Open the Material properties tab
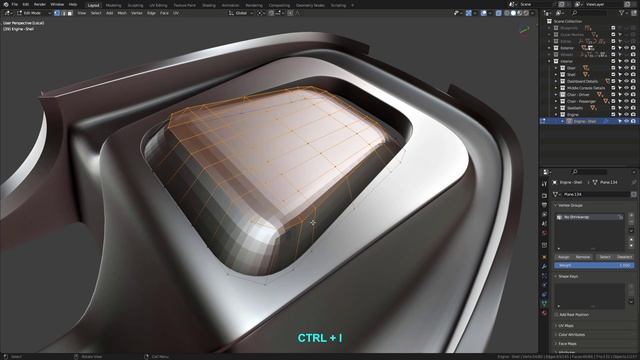640x360 pixels. coord(544,313)
